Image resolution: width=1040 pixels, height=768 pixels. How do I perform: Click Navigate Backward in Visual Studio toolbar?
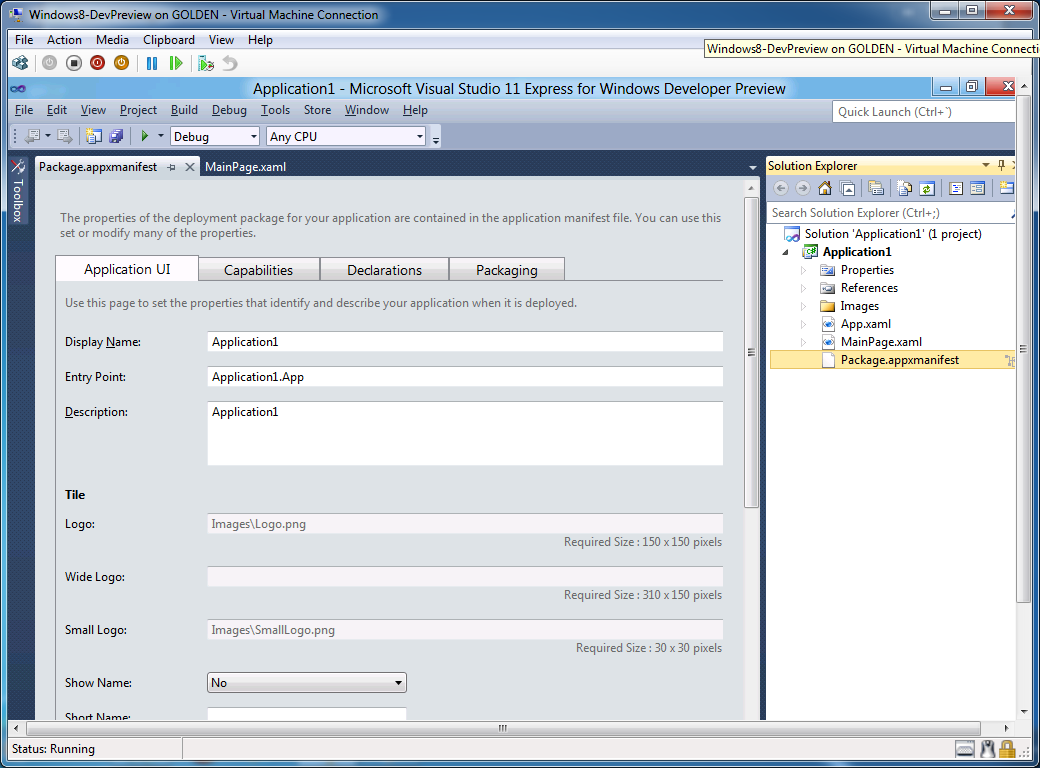(32, 136)
